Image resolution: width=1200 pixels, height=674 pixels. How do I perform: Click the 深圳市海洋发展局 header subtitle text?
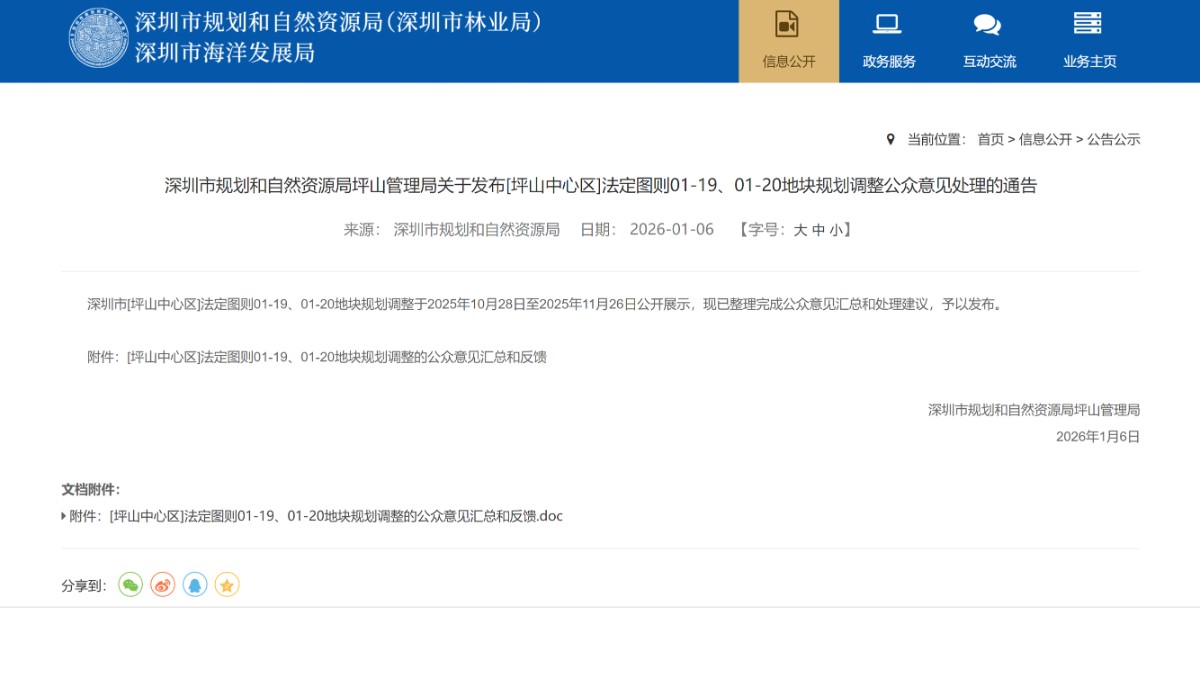(x=225, y=53)
